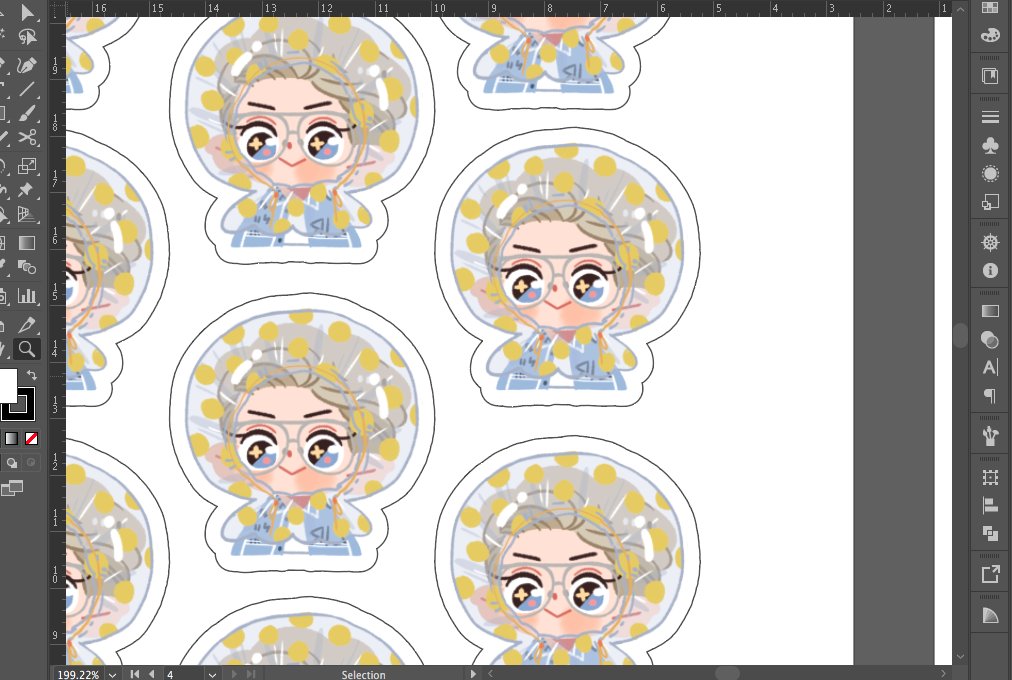Open the Artboards panel
Viewport: 1012px width, 680px height.
990,477
